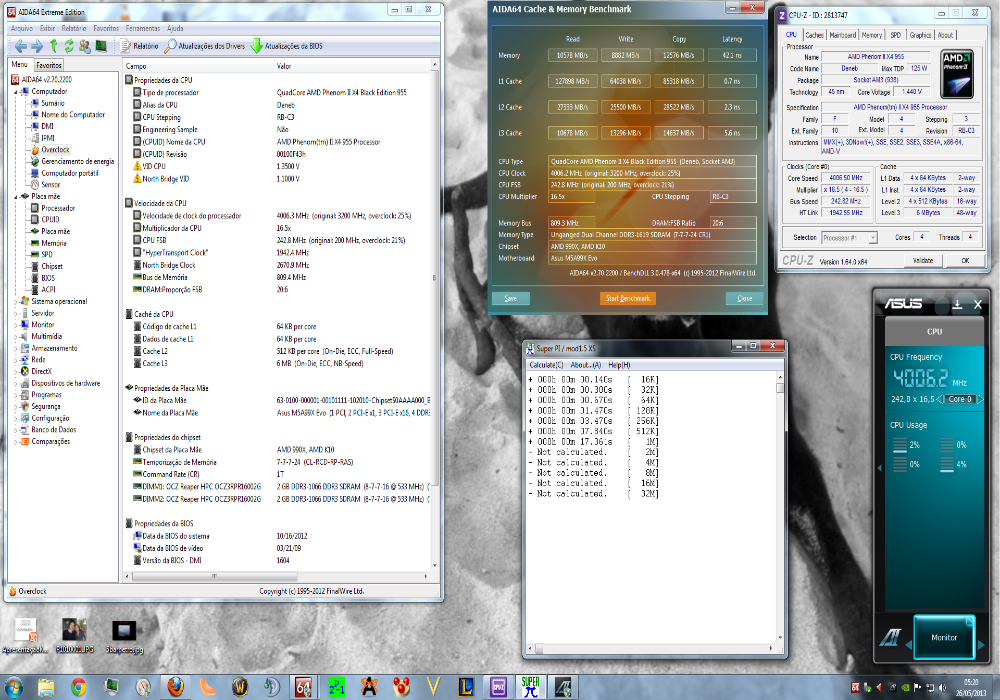The width and height of the screenshot is (1000, 700).
Task: Collapse the Placa mãe tree node
Action: point(16,196)
